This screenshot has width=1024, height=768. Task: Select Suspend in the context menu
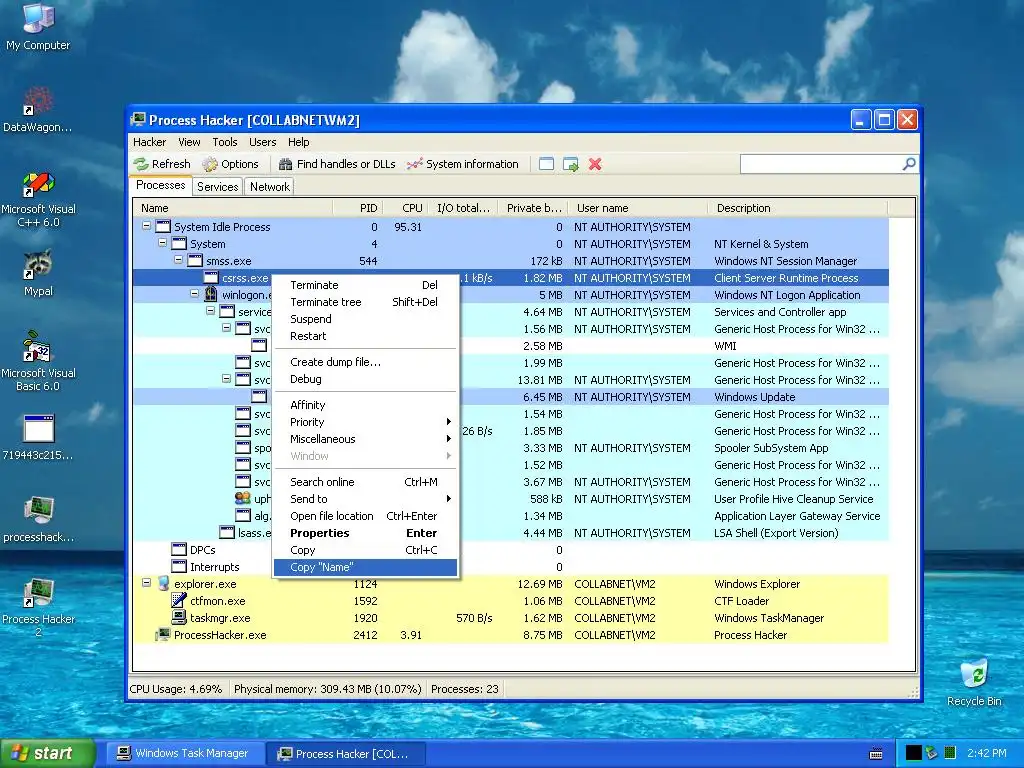point(365,319)
